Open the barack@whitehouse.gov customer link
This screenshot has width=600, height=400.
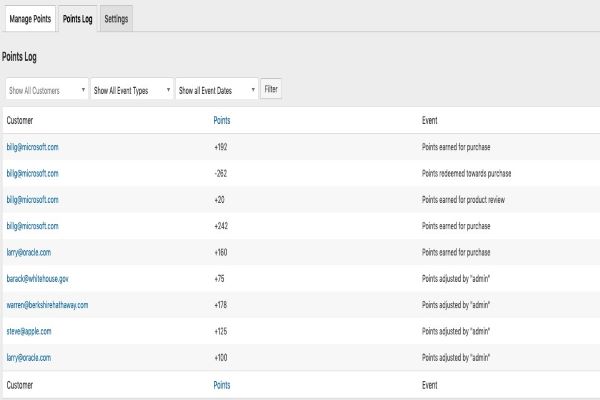37,279
